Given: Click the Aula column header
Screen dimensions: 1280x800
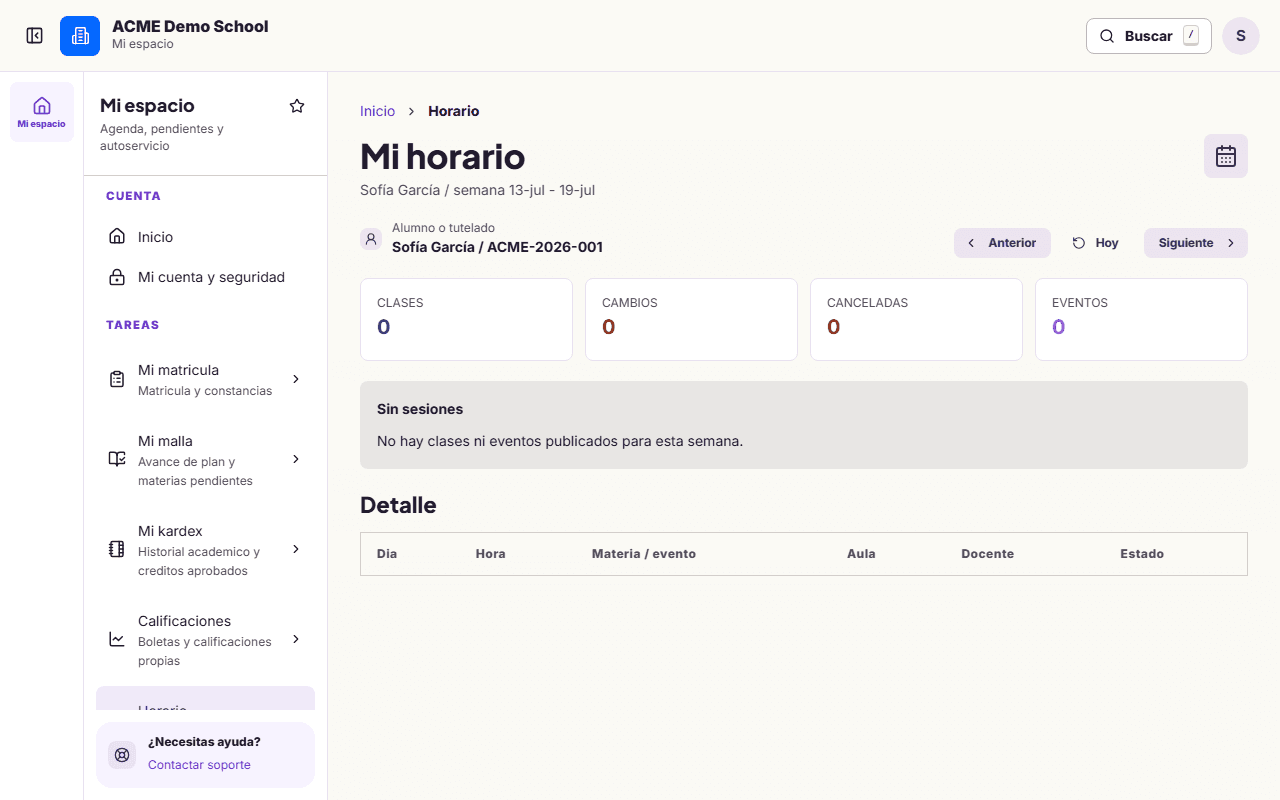Looking at the screenshot, I should pos(861,554).
